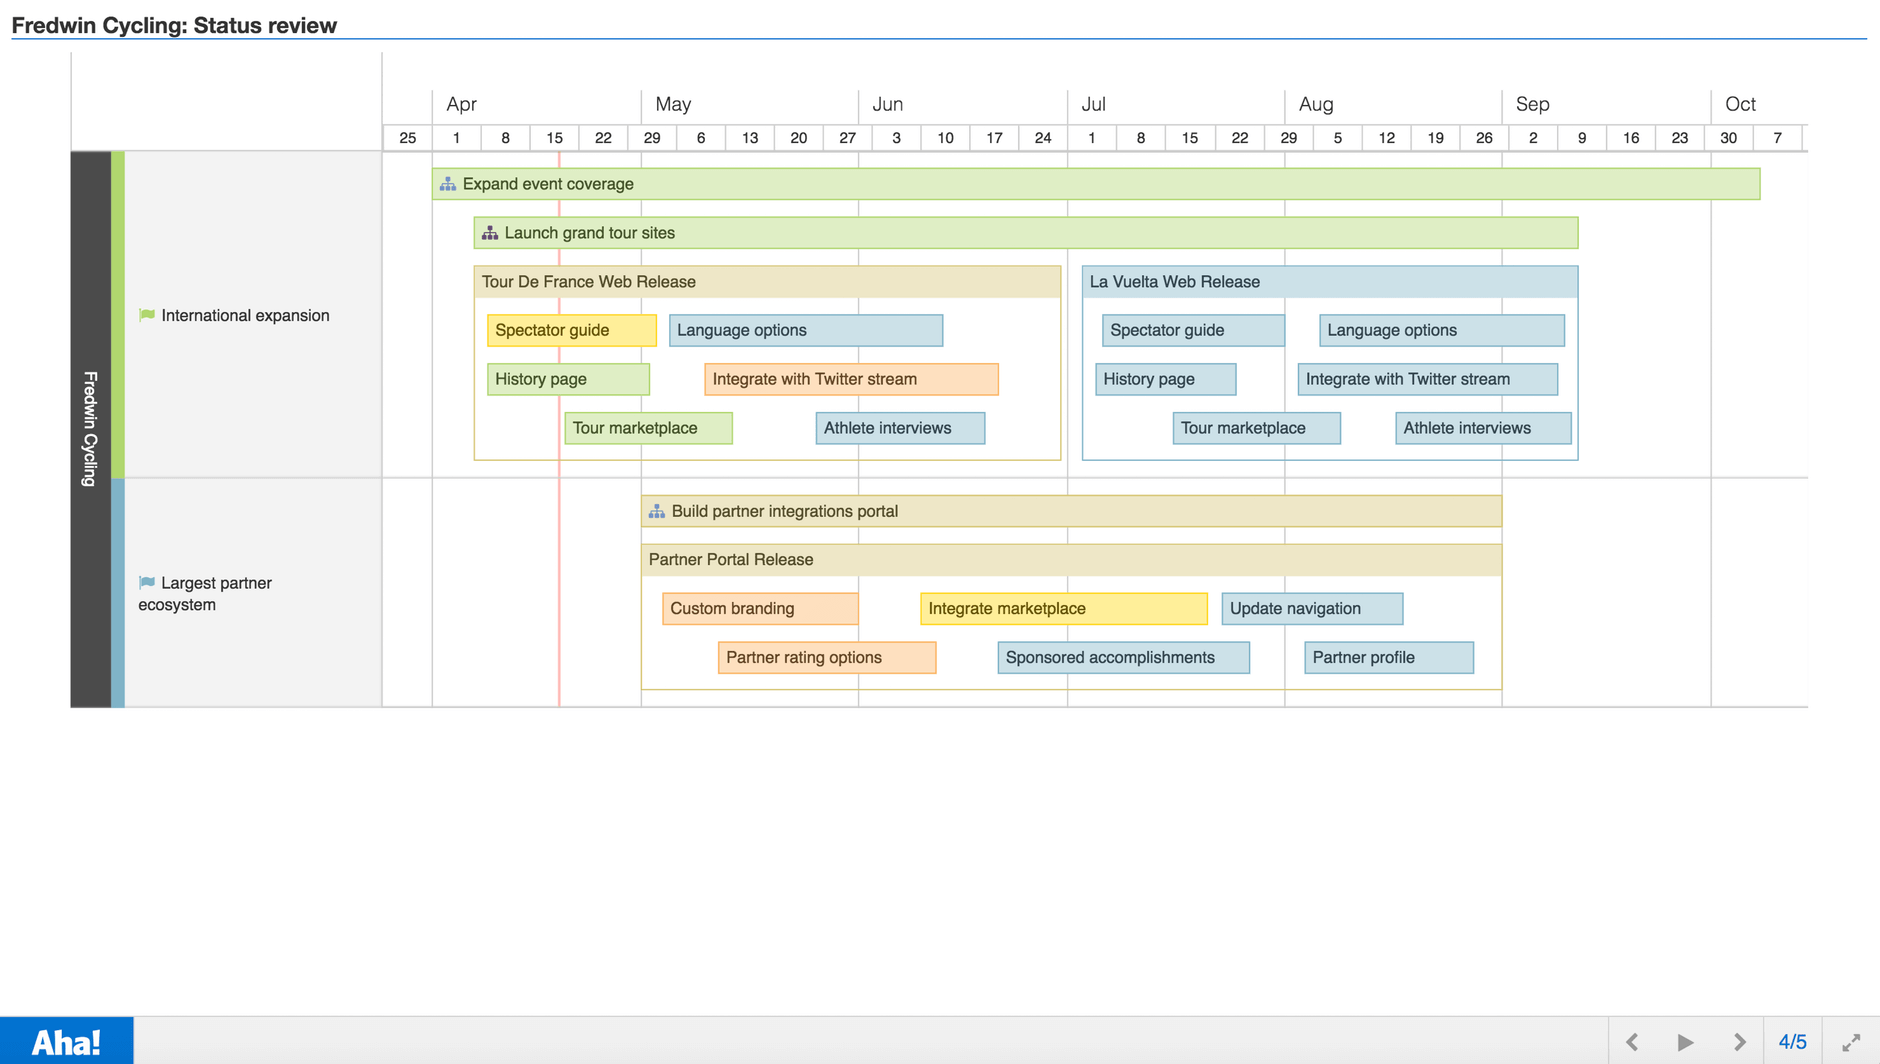Viewport: 1880px width, 1064px height.
Task: Select the flag icon beside International expansion
Action: pyautogui.click(x=146, y=314)
